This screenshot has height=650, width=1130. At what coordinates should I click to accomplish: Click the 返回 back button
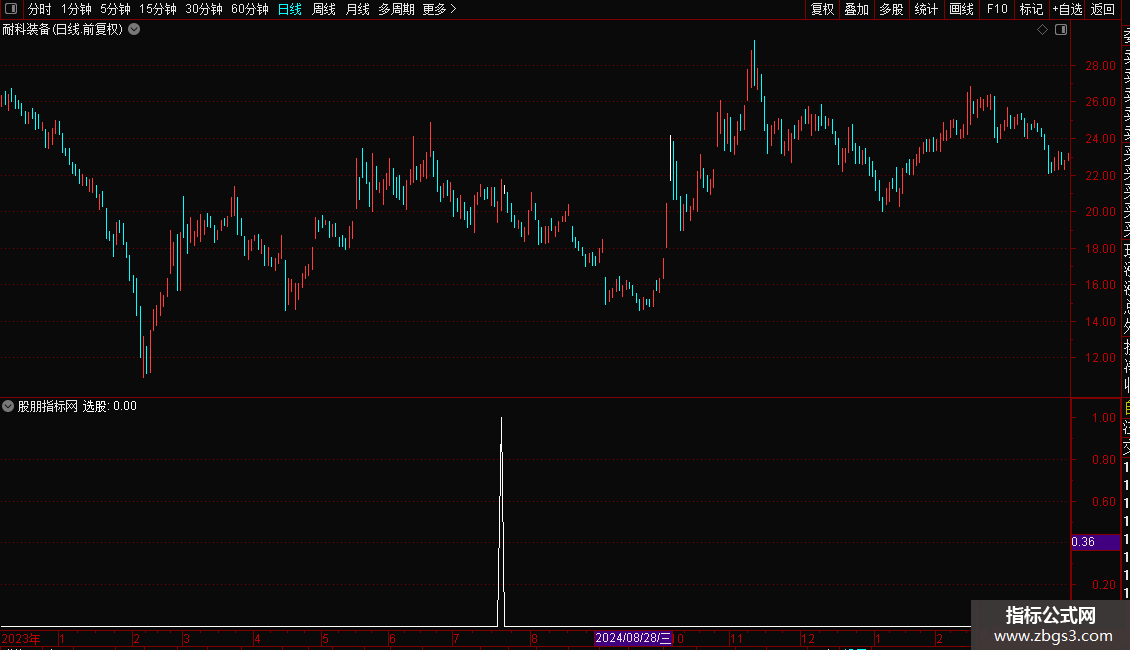pos(1103,9)
